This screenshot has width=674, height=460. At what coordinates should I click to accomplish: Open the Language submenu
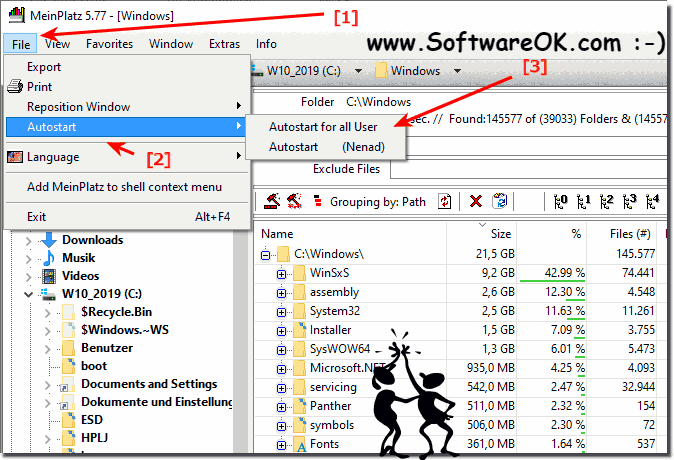[127, 157]
